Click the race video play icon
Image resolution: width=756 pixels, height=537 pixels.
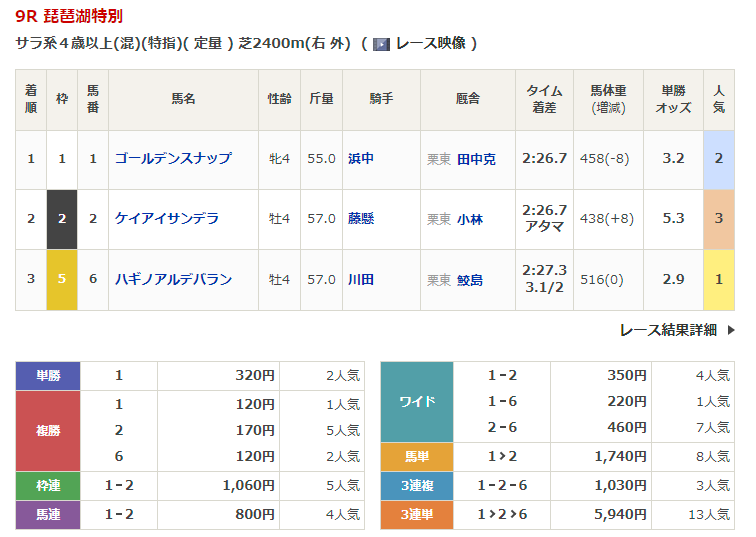381,44
